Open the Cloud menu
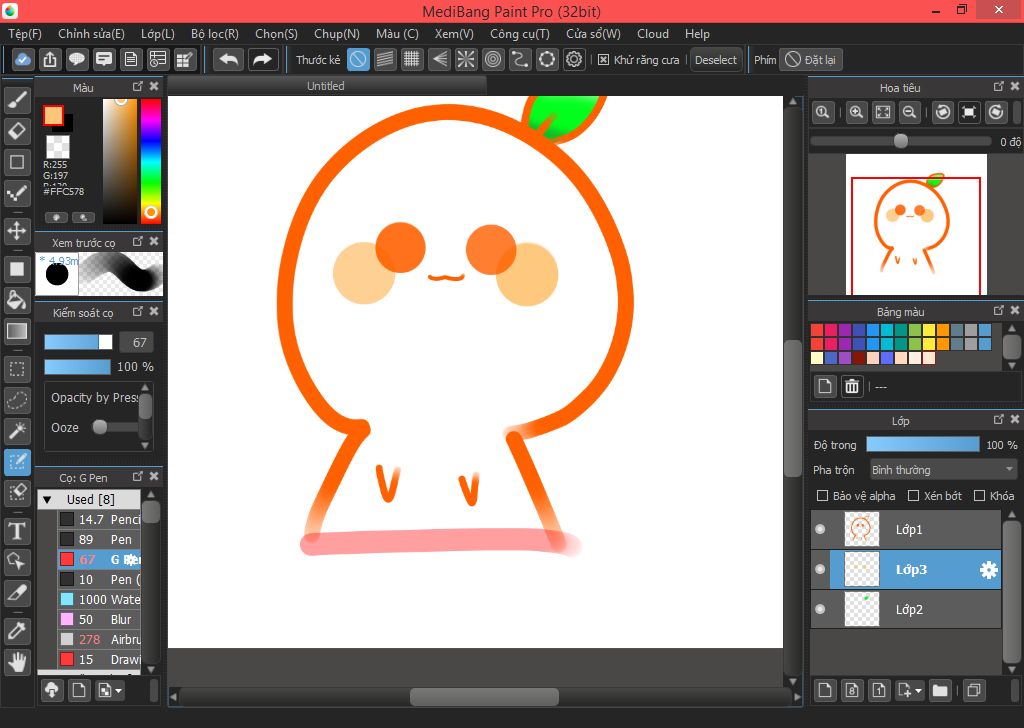This screenshot has height=728, width=1024. click(x=653, y=33)
